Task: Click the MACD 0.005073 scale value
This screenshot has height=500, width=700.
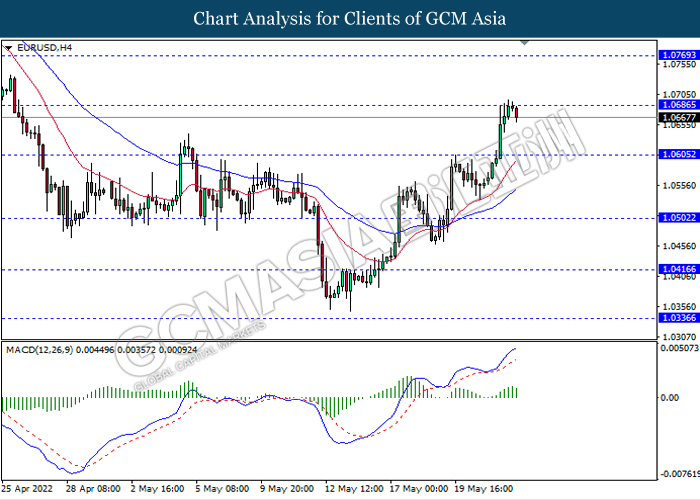Action: point(679,348)
